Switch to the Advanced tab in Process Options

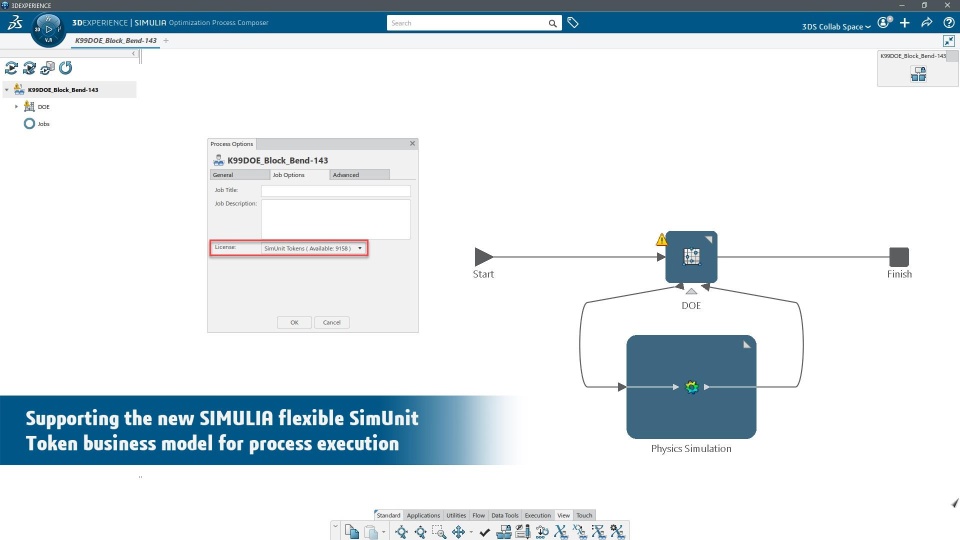click(359, 175)
